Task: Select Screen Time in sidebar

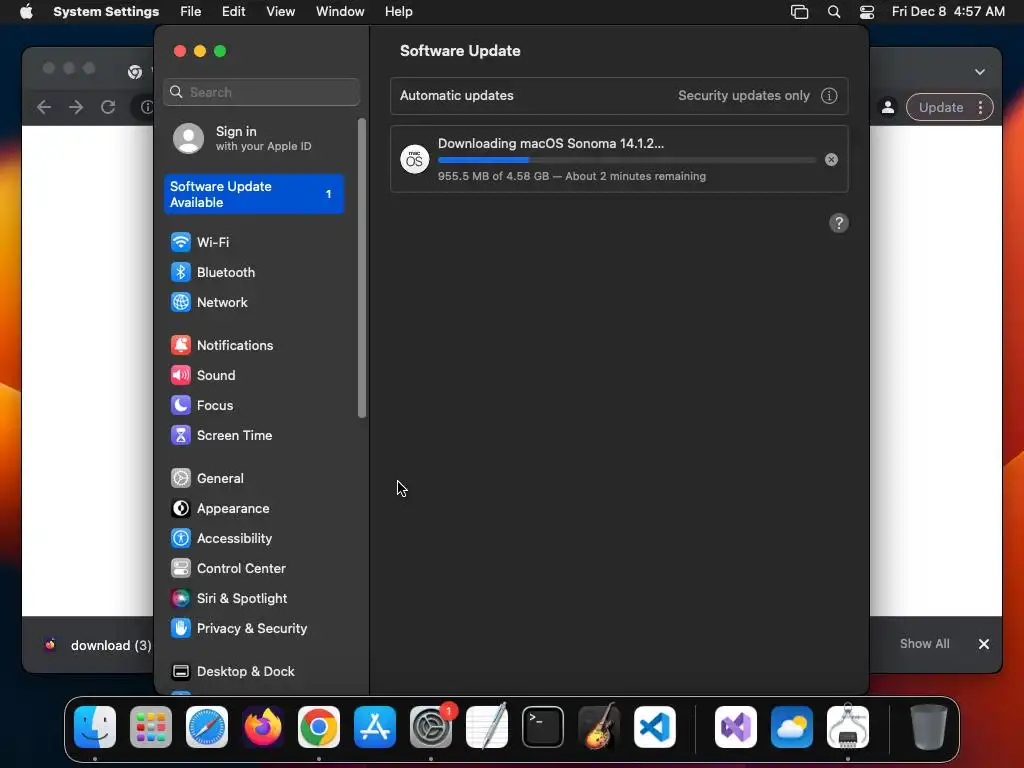Action: 253,436
